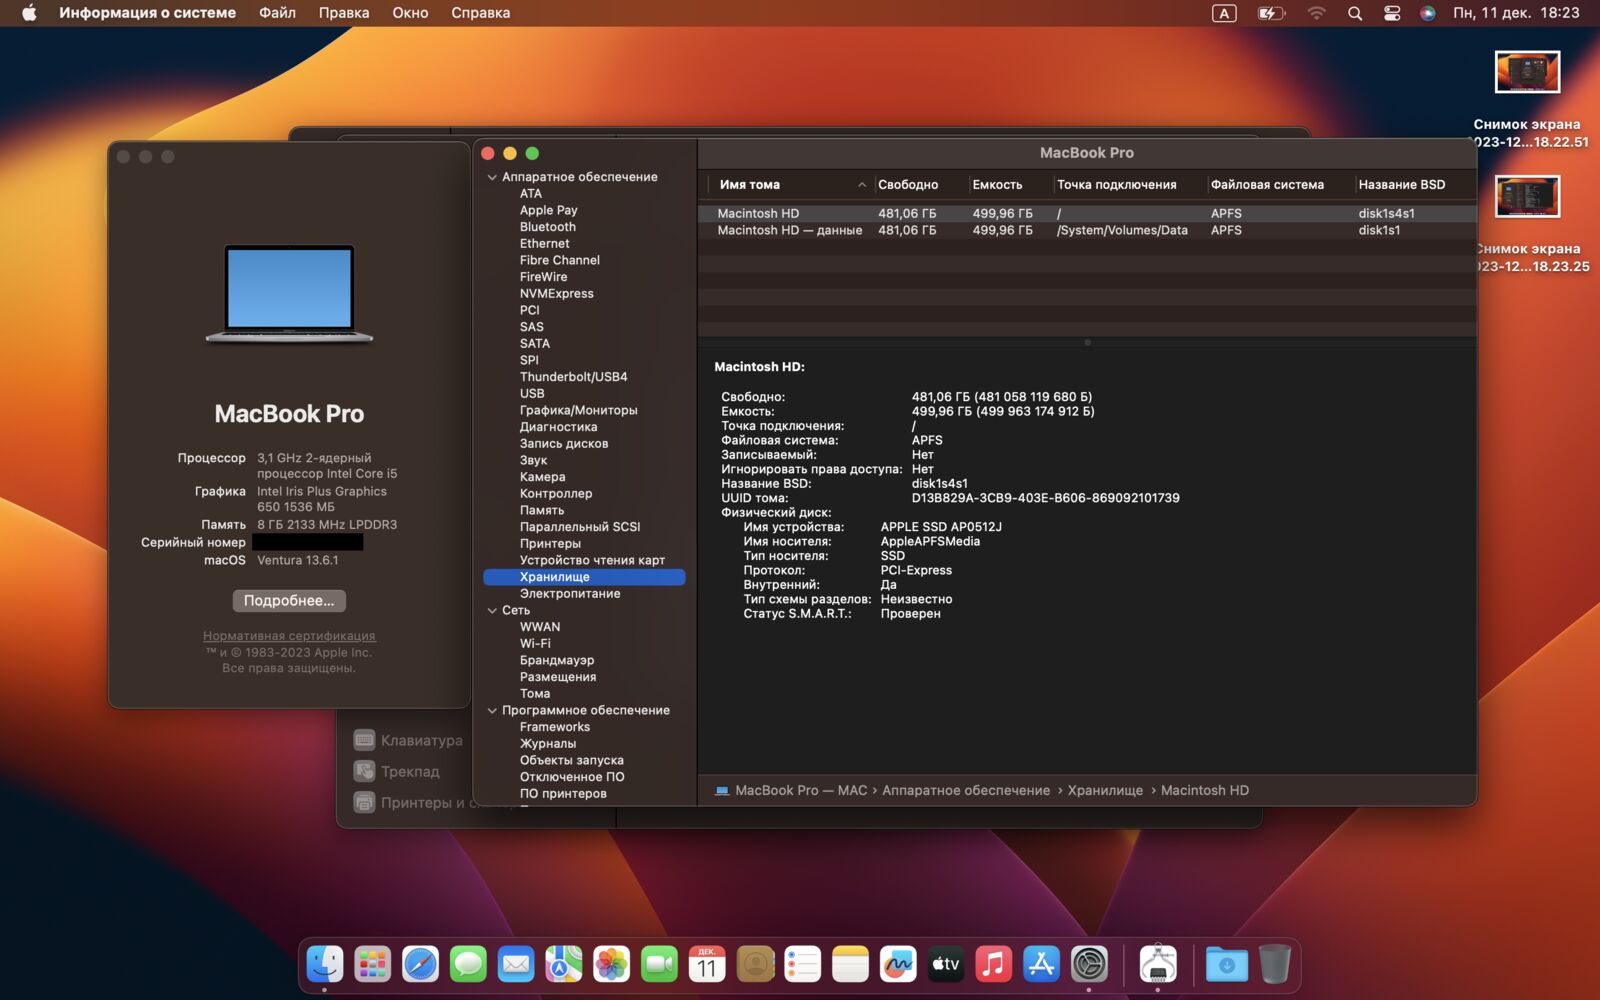Click the Apple menu icon
Screen dimensions: 1600x1000
29,13
